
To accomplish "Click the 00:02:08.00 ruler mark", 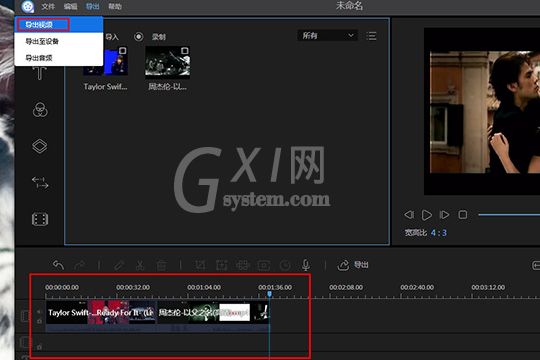I will click(346, 287).
